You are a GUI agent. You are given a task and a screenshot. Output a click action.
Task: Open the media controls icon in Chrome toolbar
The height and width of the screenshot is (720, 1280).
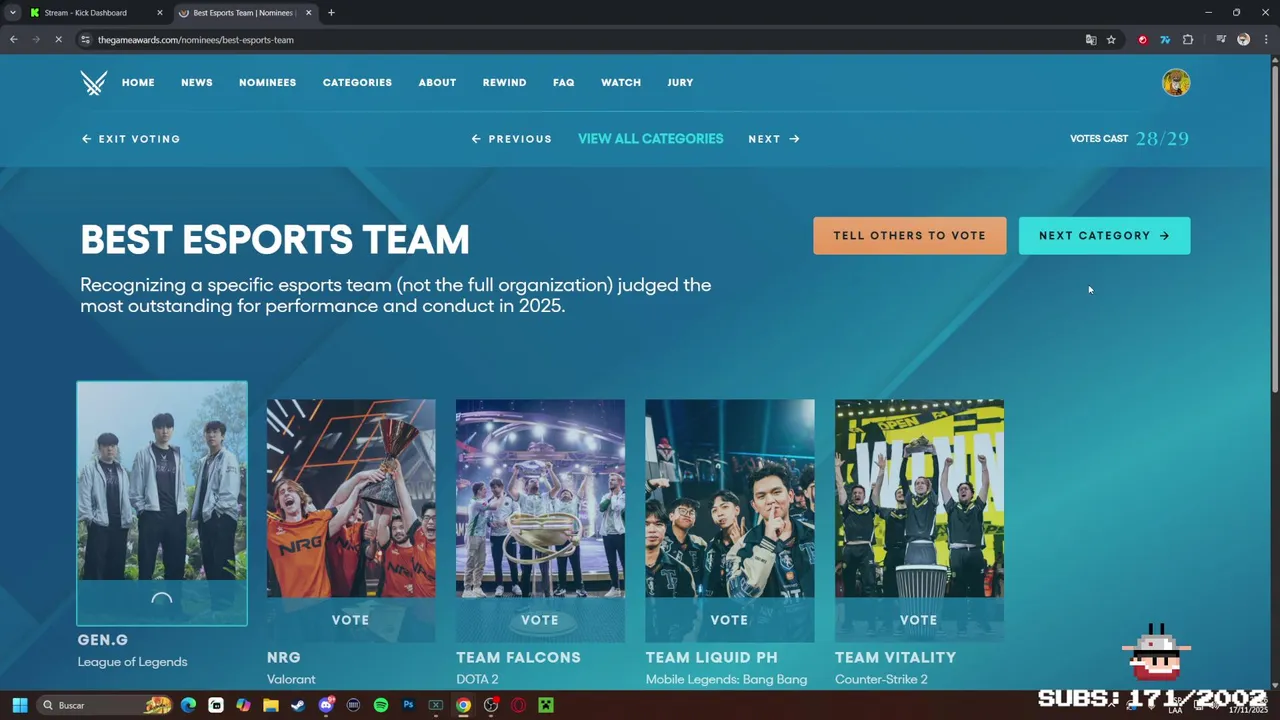[1221, 40]
